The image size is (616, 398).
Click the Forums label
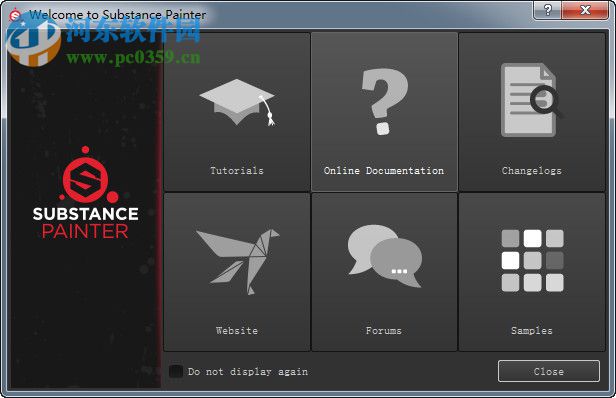pos(384,331)
